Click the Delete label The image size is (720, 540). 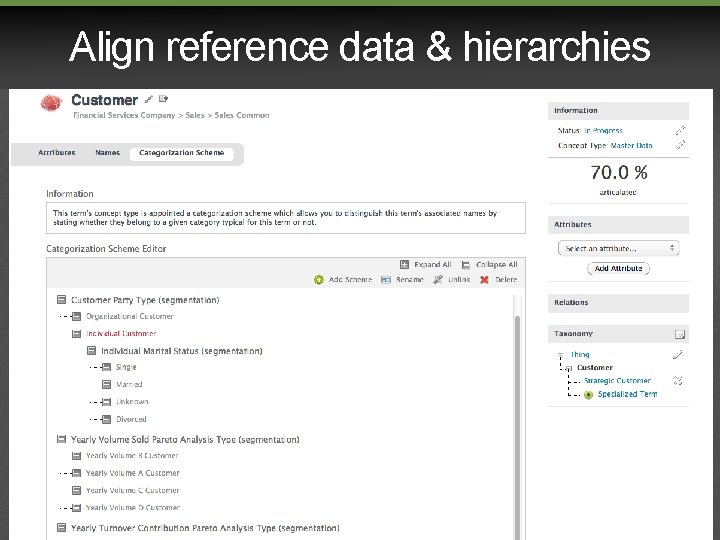(x=506, y=280)
